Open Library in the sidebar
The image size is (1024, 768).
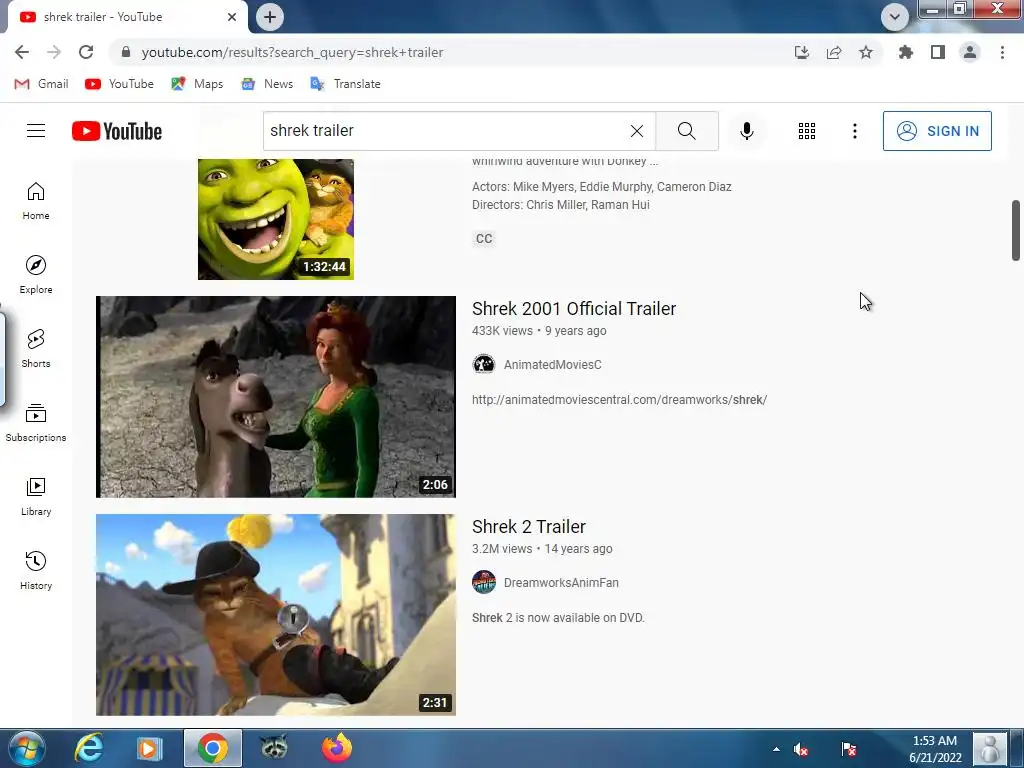(x=36, y=497)
